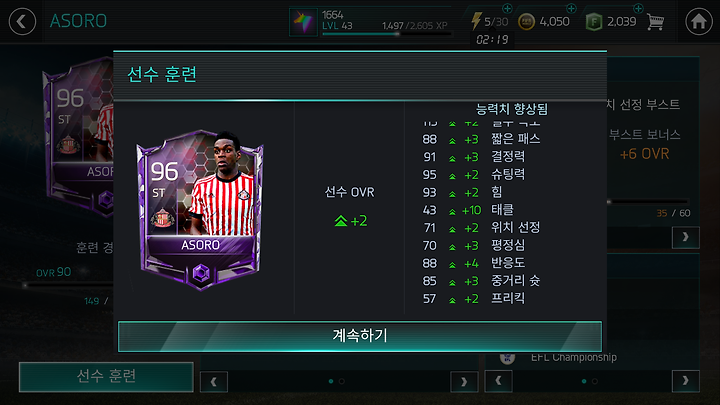Go to next EFL Championship page

(x=686, y=381)
